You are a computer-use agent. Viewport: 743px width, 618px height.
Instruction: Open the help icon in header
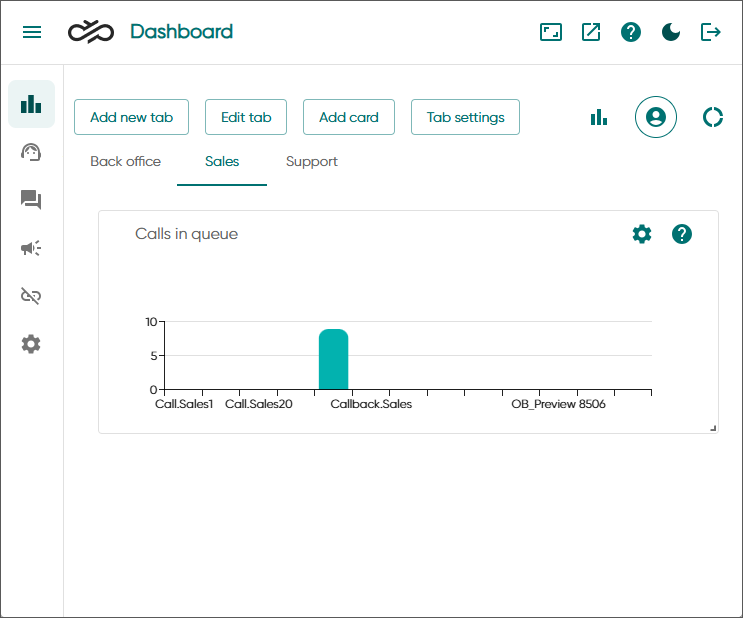(x=631, y=32)
